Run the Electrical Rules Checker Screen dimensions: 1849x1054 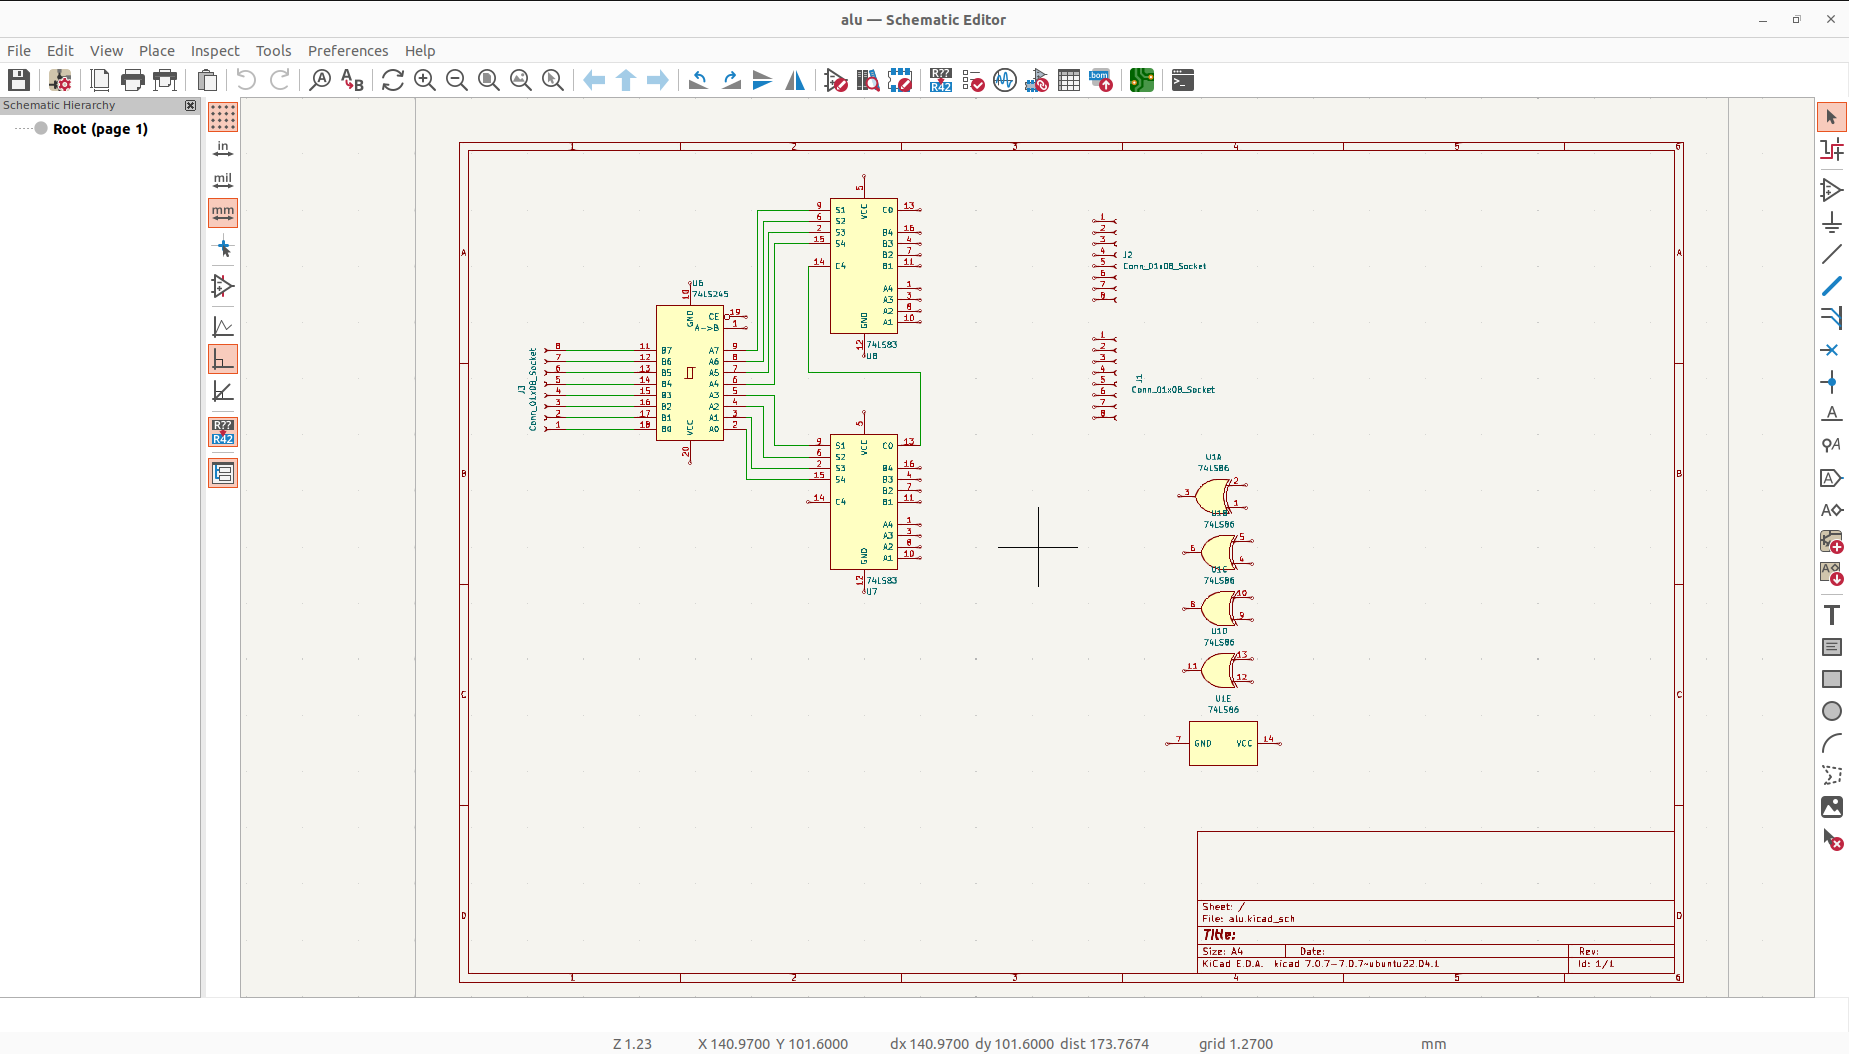pos(973,80)
